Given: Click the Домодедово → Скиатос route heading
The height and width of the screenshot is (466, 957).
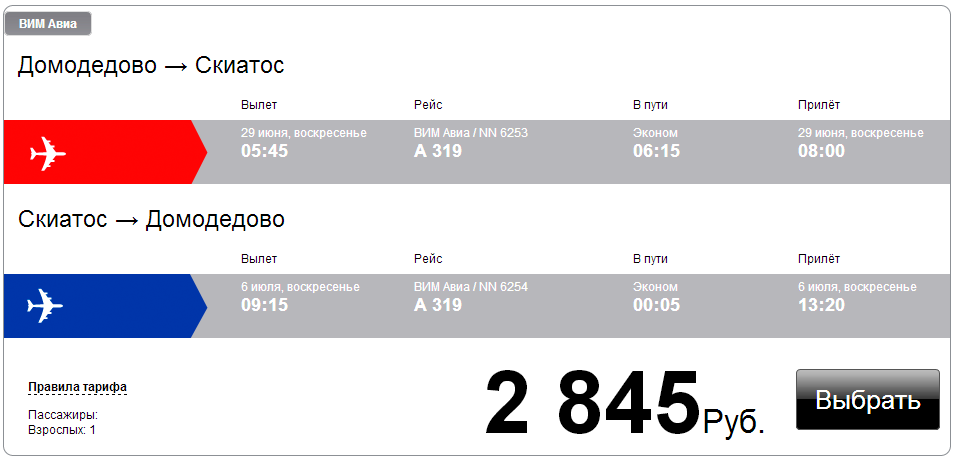Looking at the screenshot, I should click(x=151, y=66).
